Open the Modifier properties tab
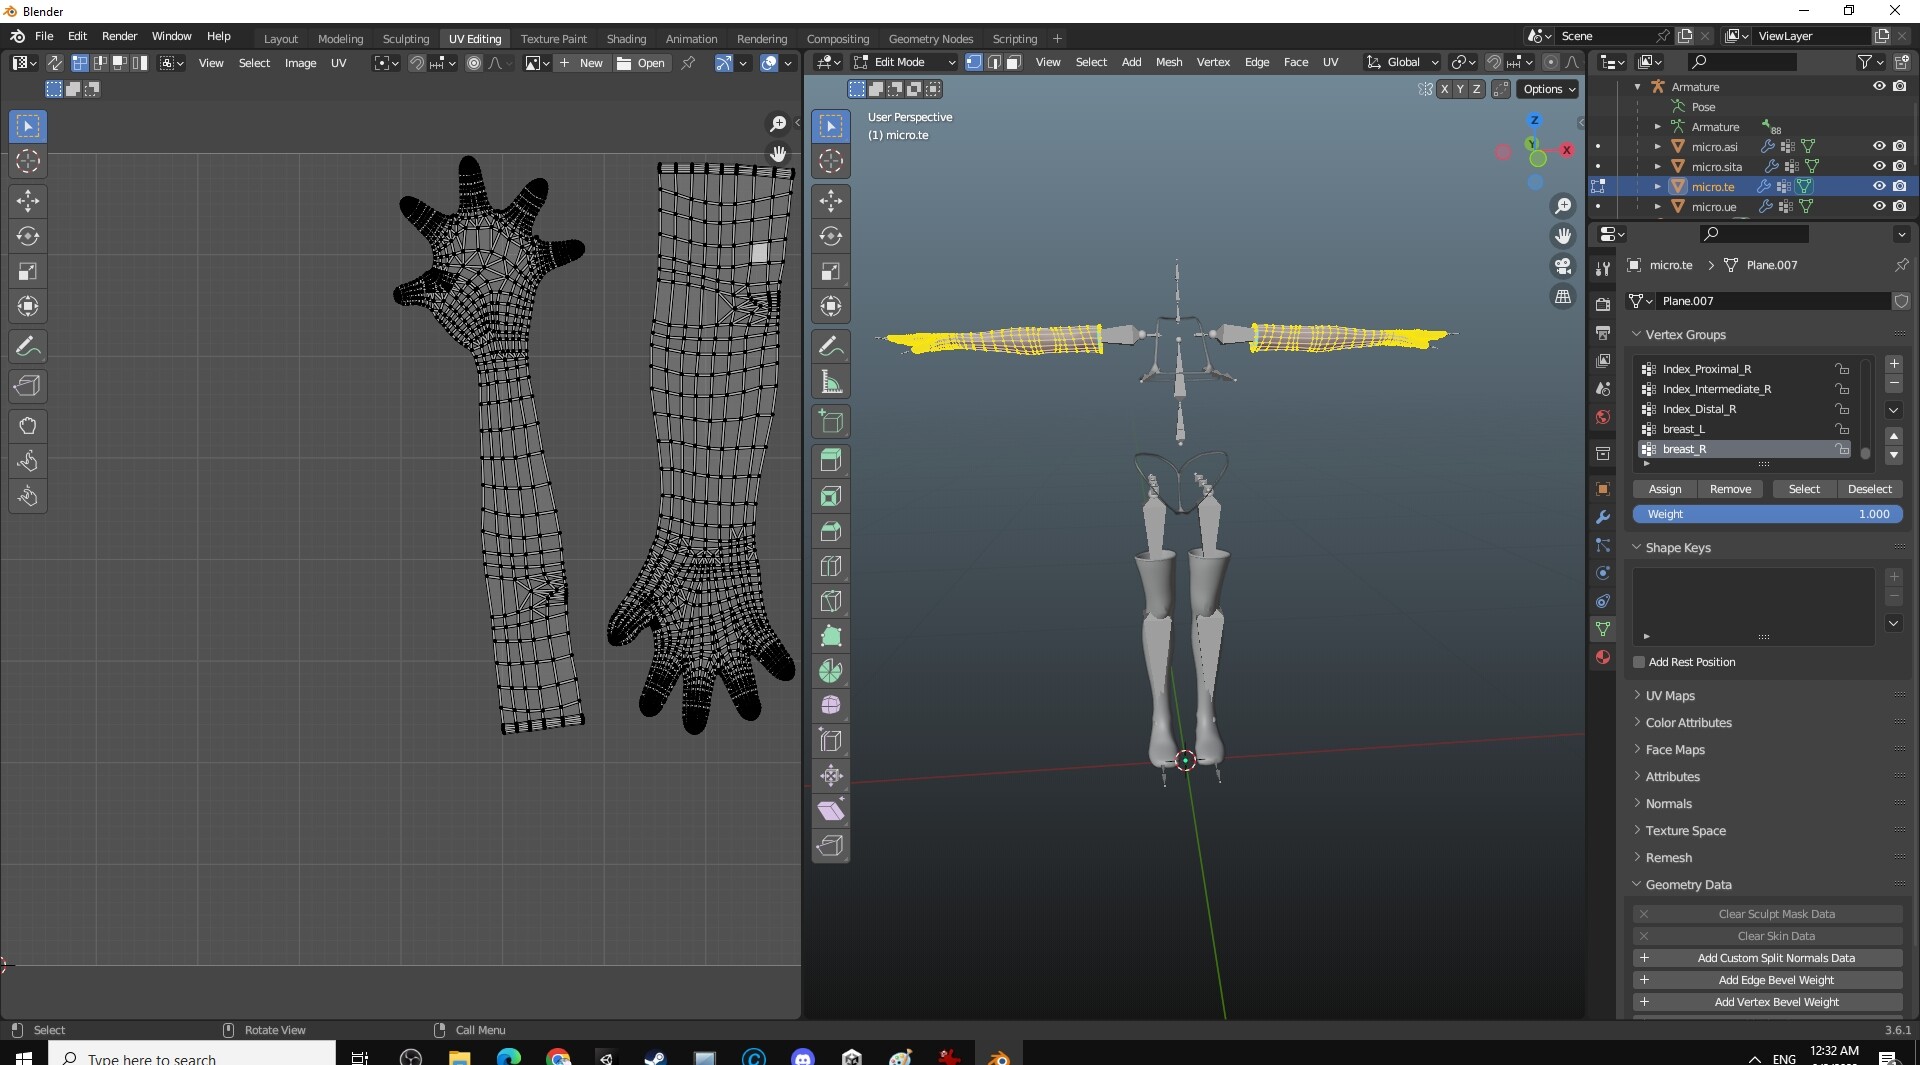The width and height of the screenshot is (1920, 1065). 1603,517
